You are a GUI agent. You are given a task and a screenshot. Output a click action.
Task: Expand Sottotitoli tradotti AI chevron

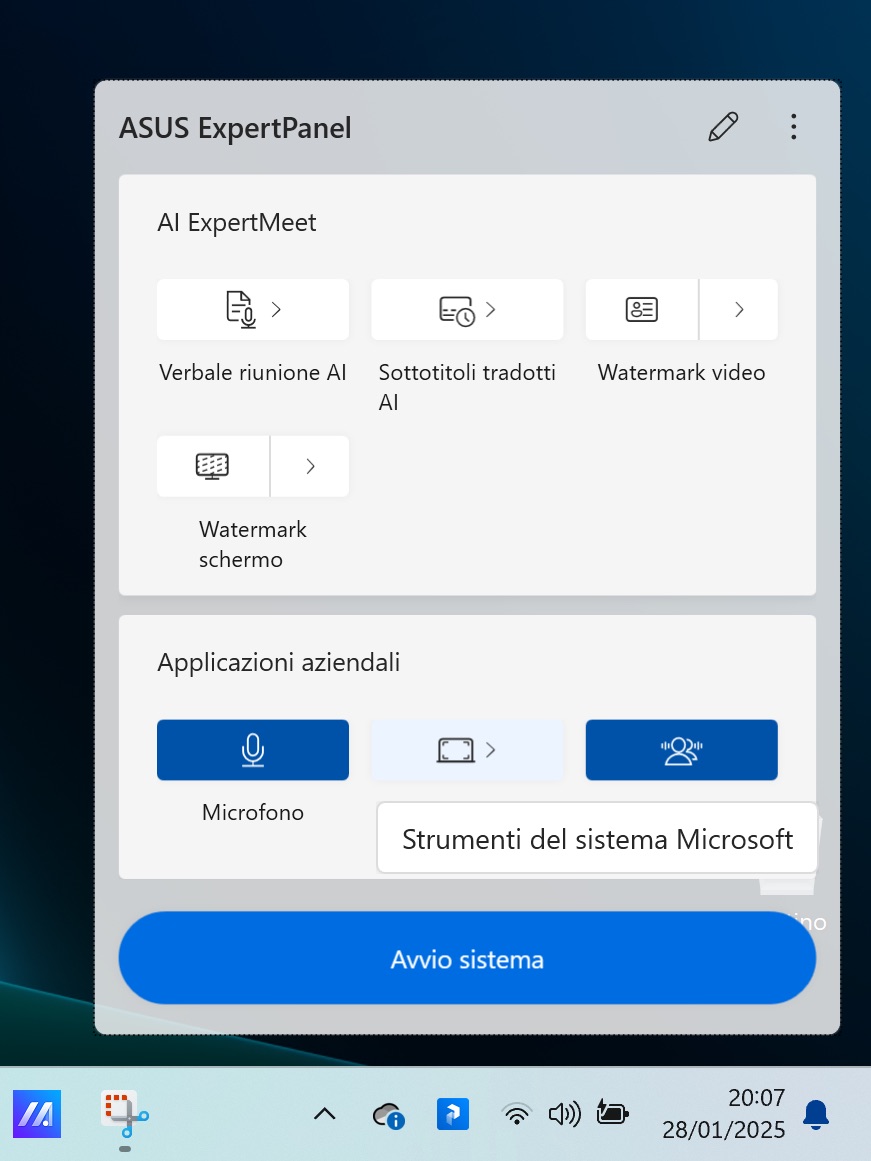(490, 310)
